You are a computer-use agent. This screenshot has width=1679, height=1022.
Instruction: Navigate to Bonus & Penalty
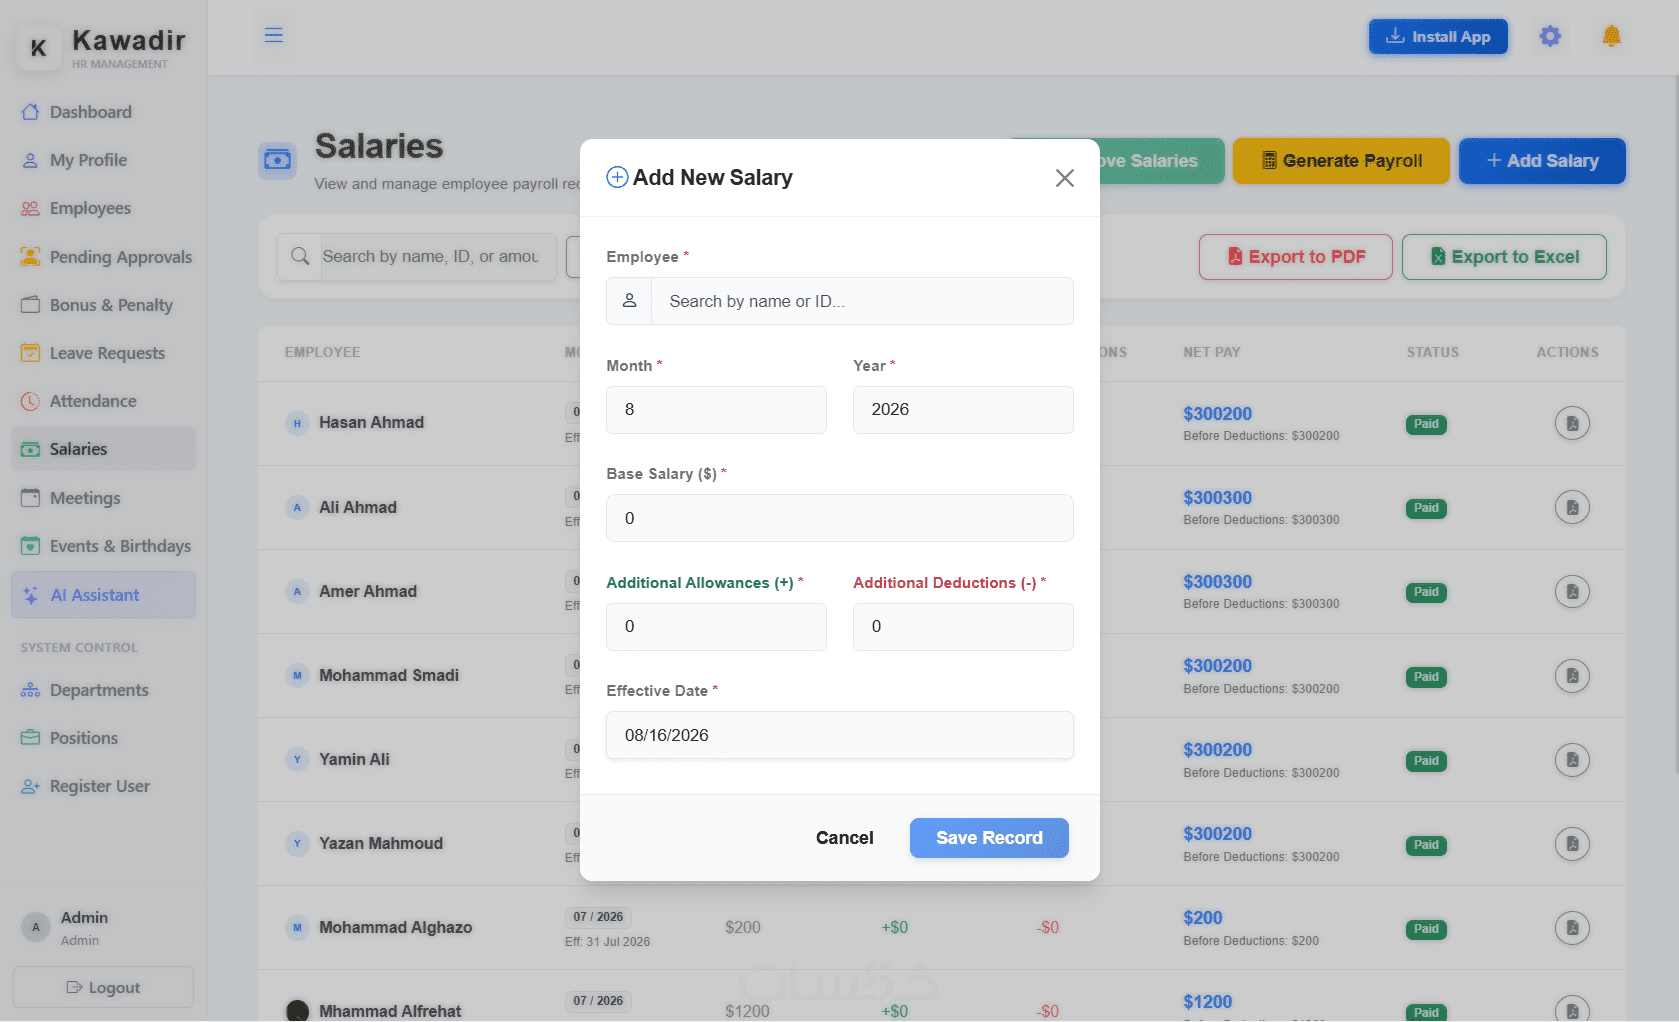pos(103,305)
